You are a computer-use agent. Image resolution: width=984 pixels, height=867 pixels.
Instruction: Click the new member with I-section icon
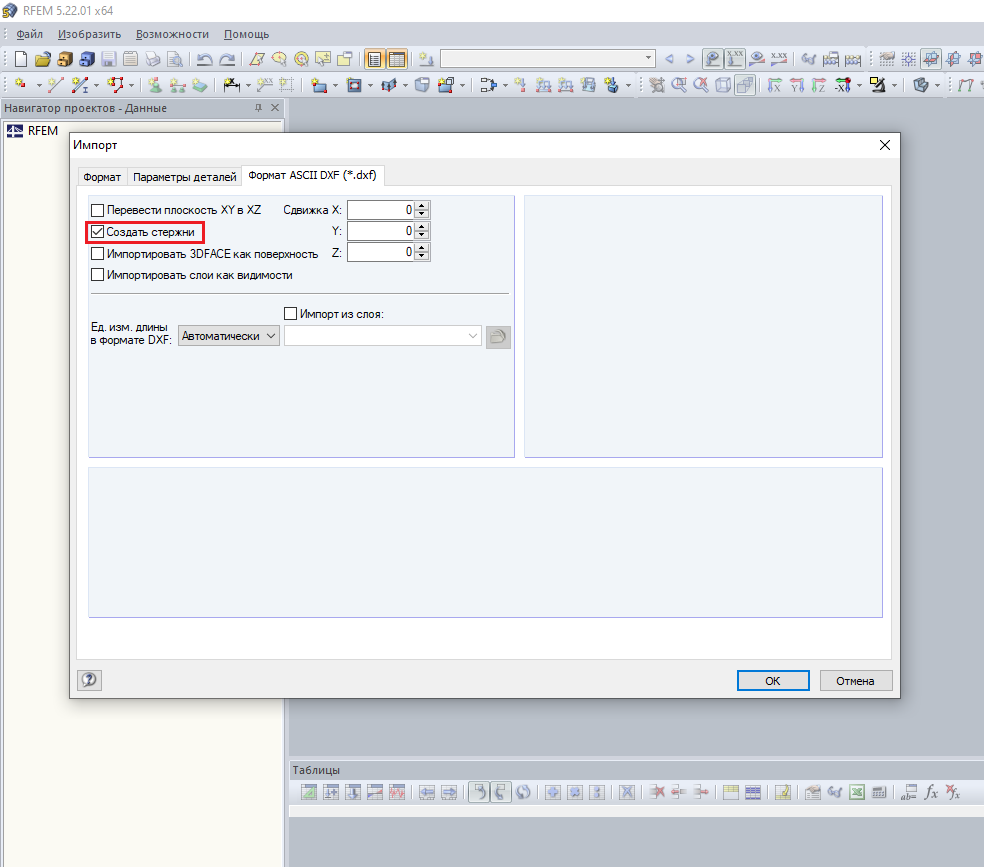[x=79, y=85]
